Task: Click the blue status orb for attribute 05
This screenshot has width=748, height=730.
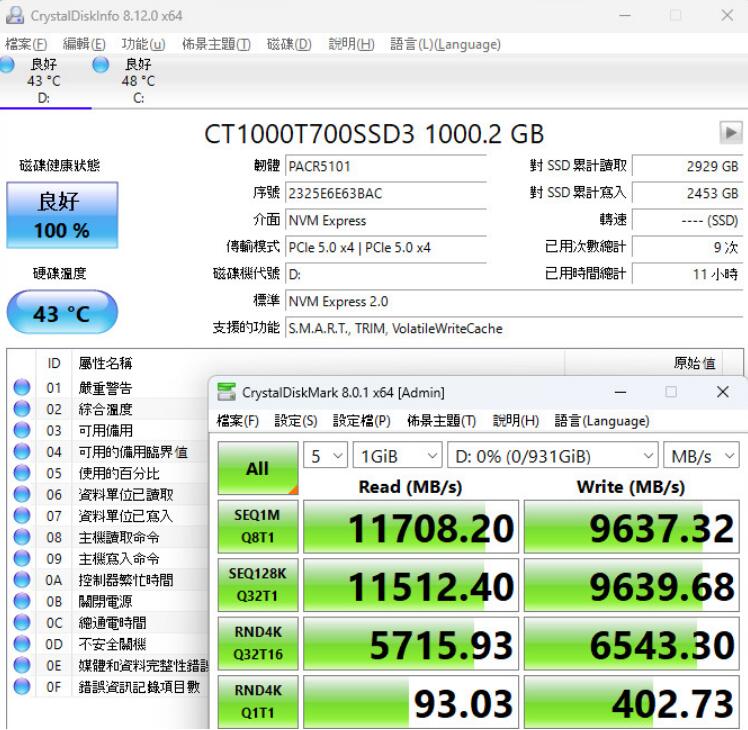Action: 21,473
